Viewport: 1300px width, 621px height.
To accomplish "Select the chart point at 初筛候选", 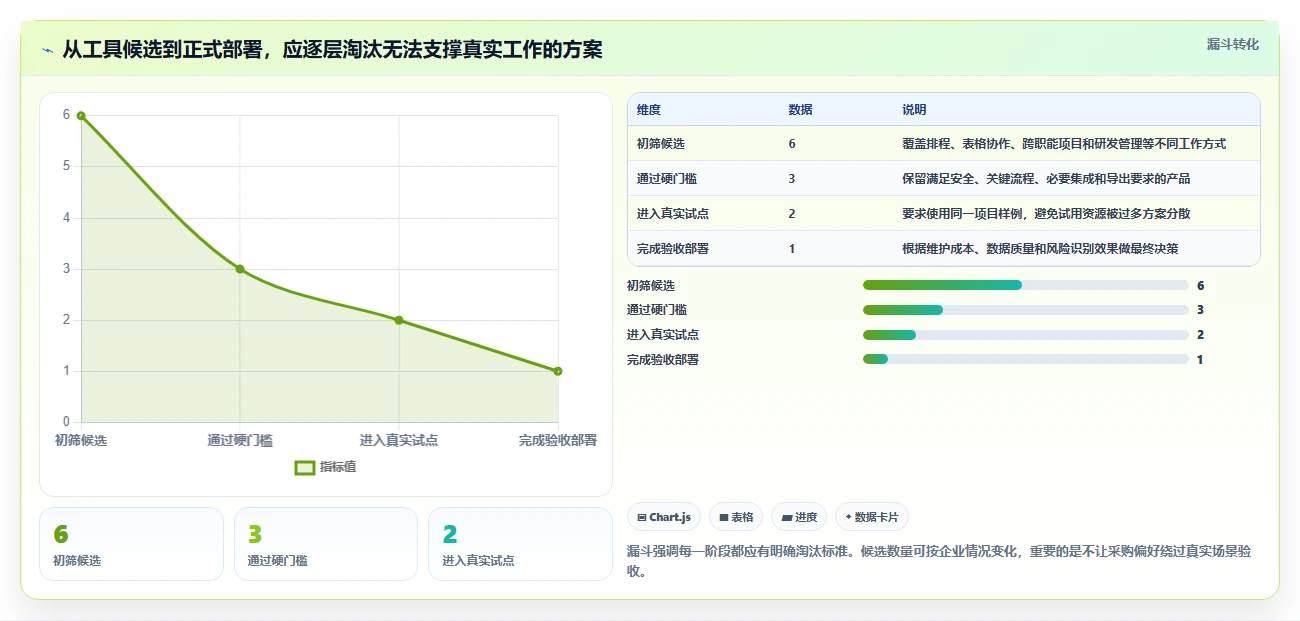I will pos(81,115).
